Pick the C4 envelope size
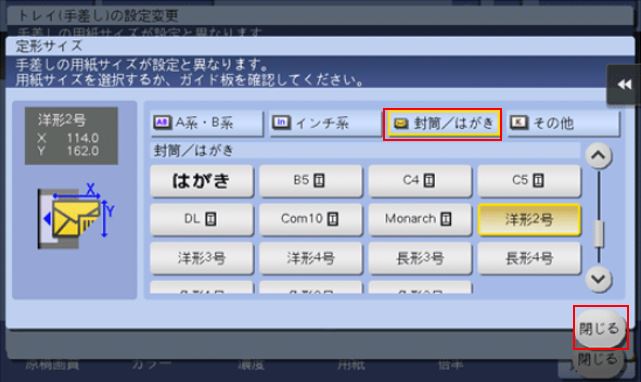 click(420, 181)
